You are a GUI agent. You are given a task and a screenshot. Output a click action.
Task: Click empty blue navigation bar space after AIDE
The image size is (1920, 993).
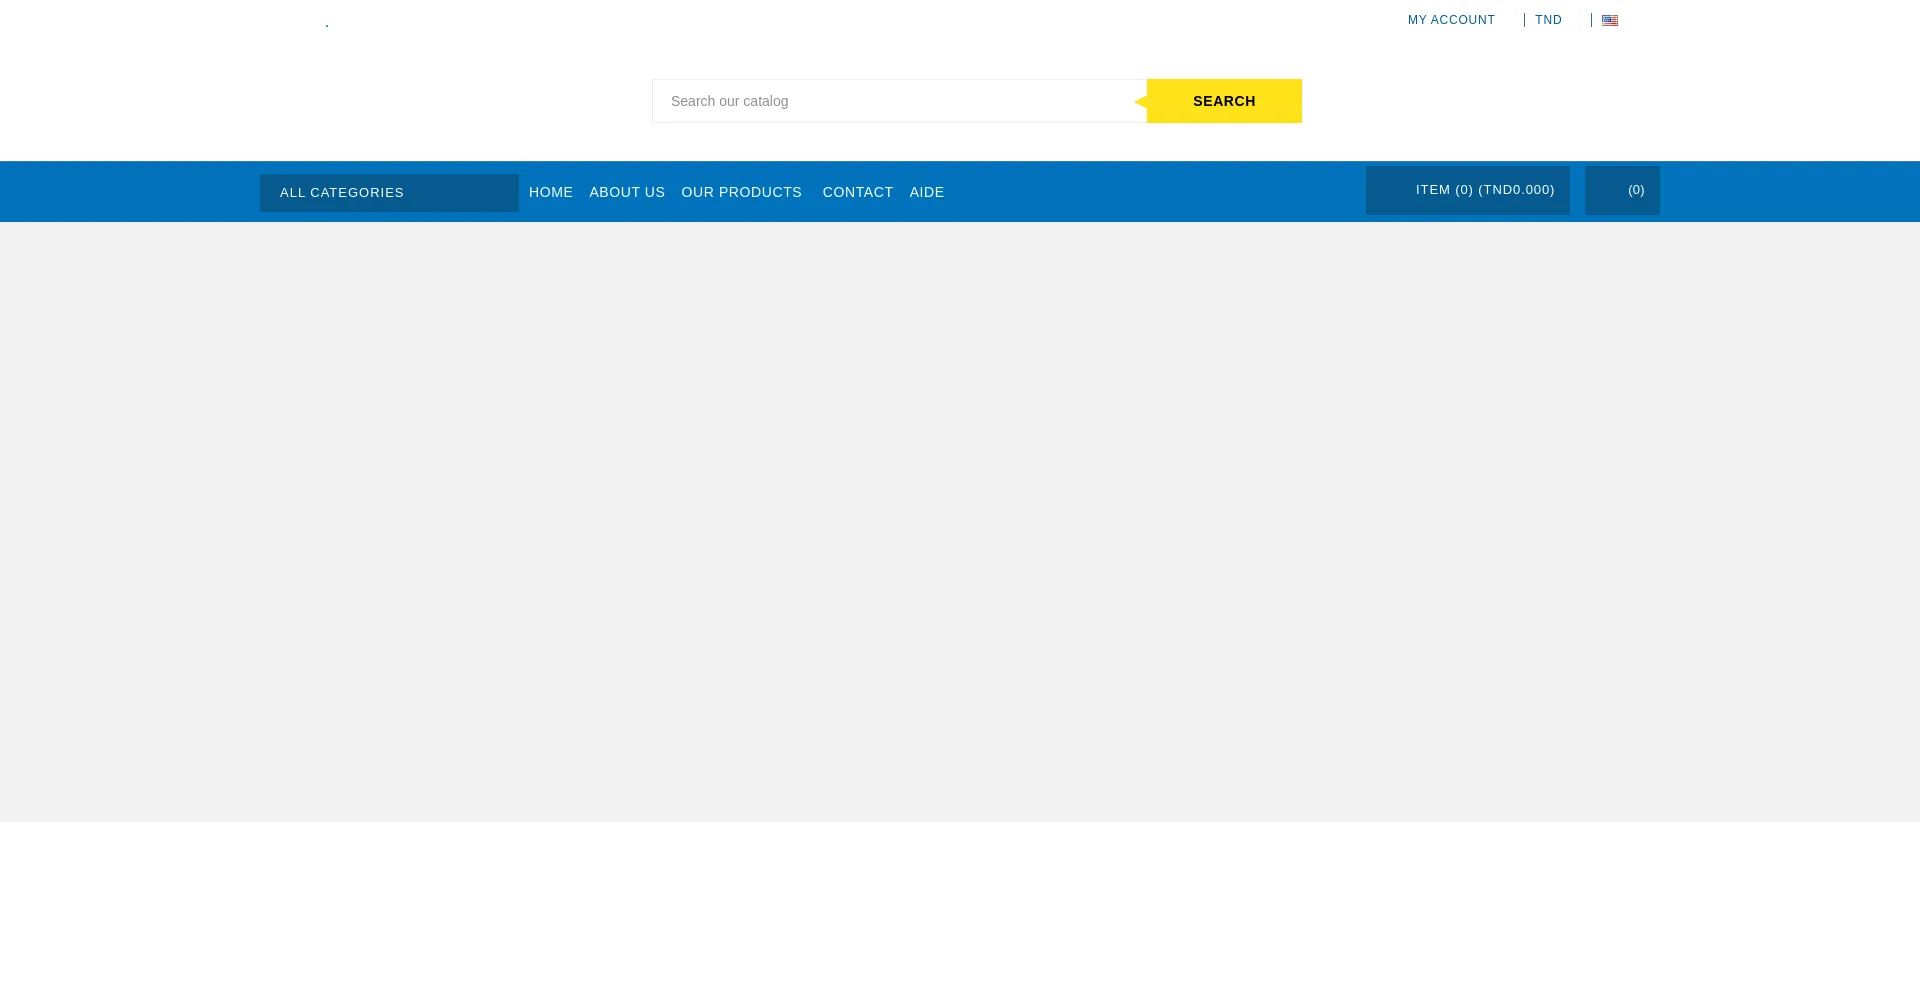1150,192
